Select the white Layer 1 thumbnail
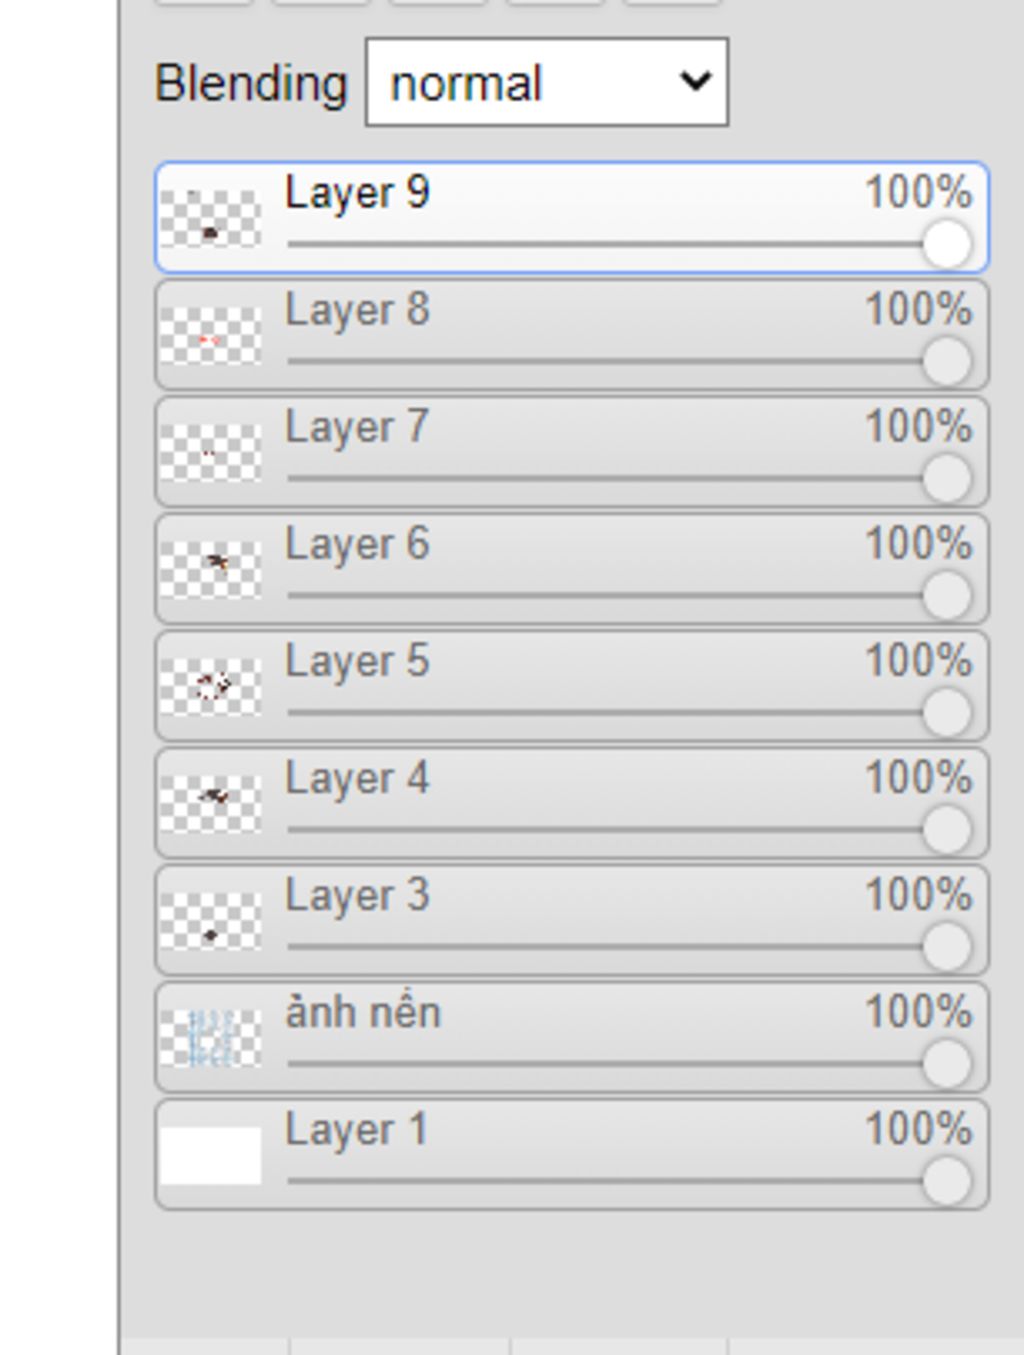 (x=210, y=1155)
